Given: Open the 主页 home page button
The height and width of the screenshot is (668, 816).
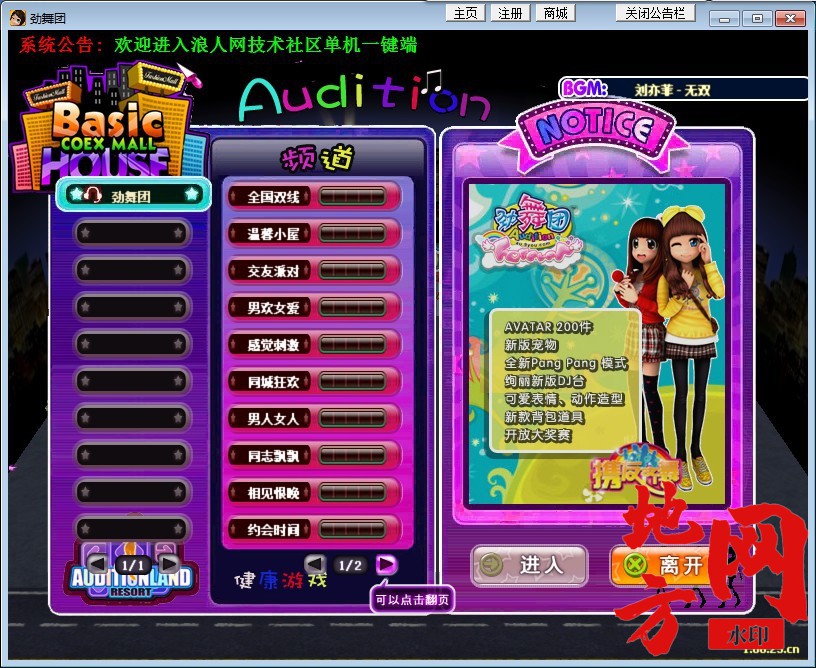Looking at the screenshot, I should 465,13.
